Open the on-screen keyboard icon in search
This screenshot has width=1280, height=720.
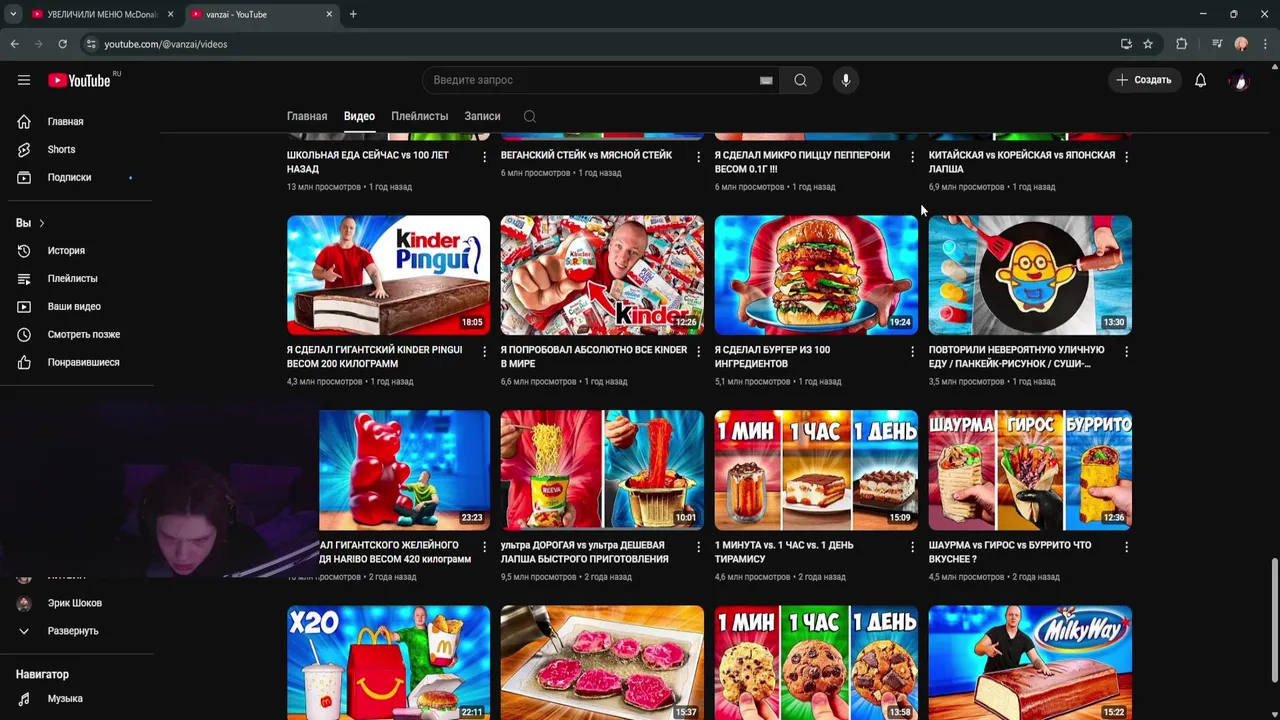(x=766, y=80)
